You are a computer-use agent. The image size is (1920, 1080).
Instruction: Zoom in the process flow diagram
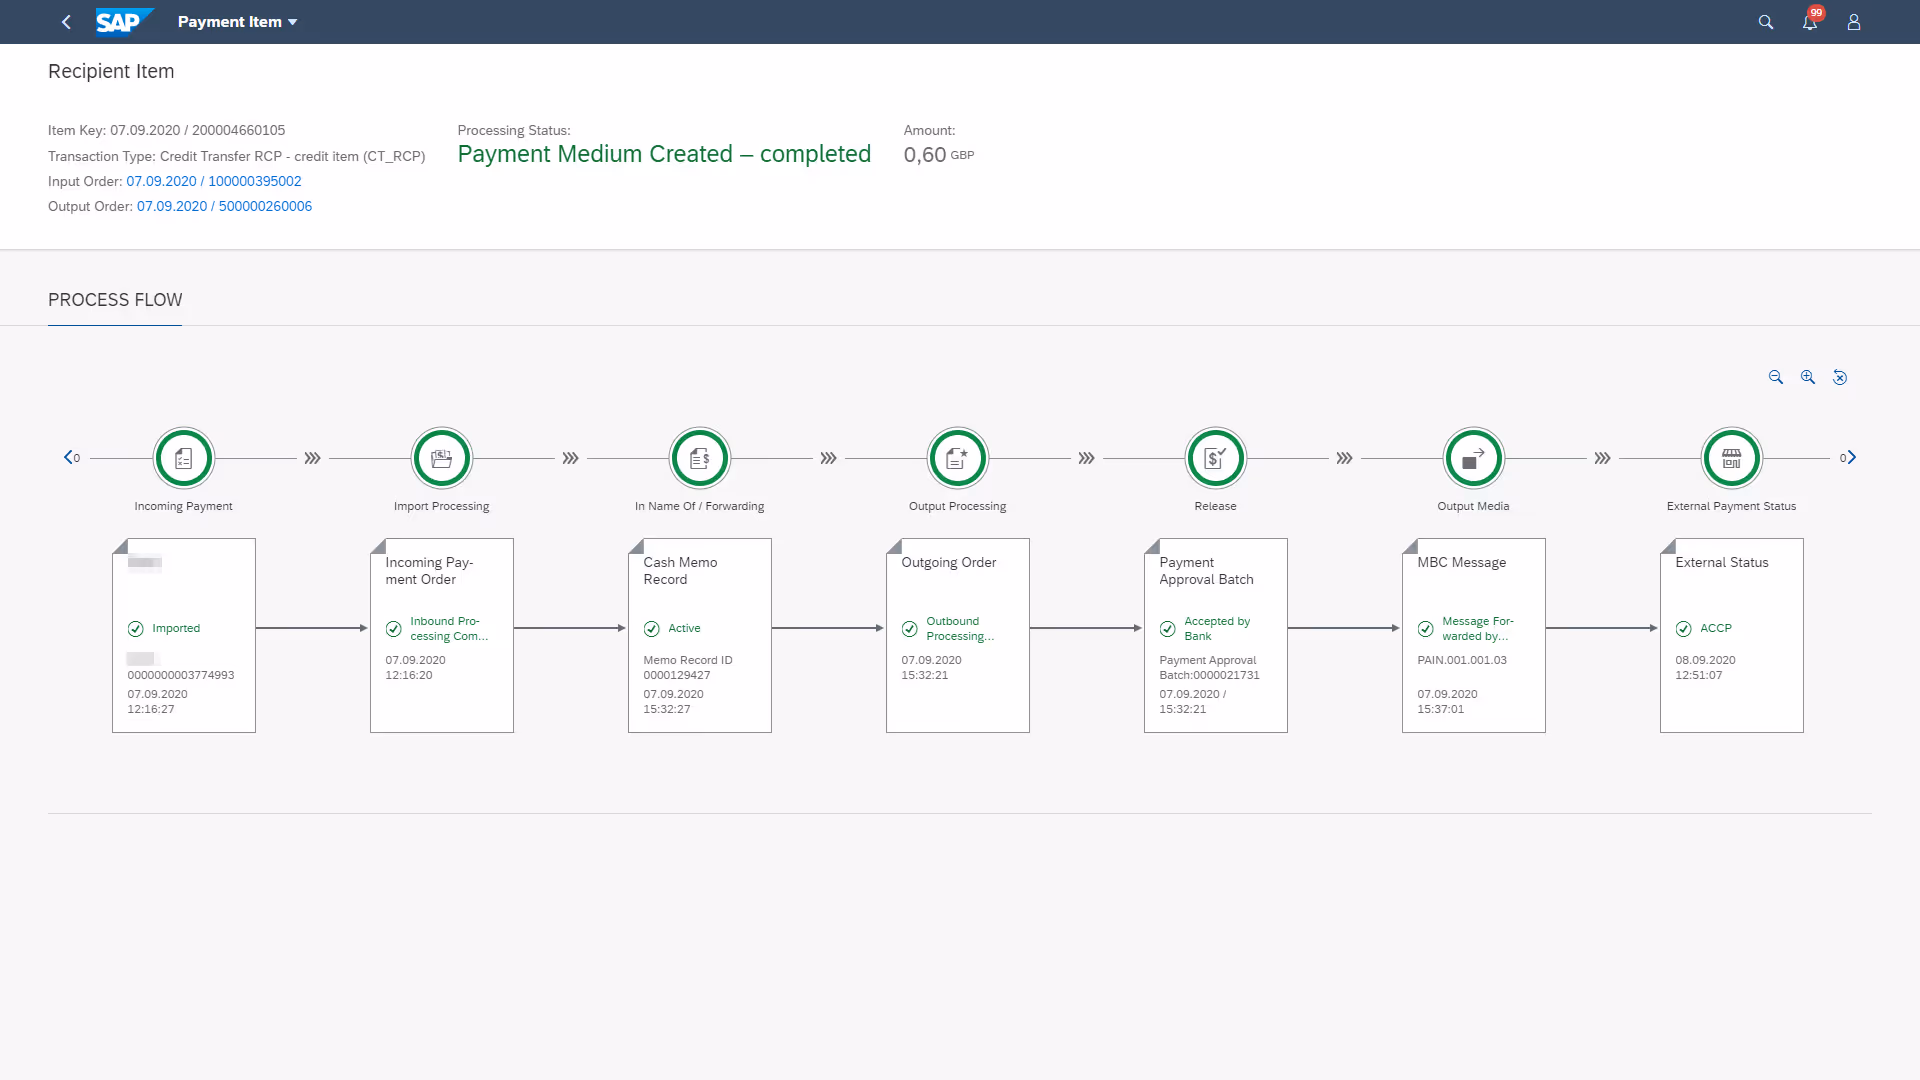click(1808, 377)
